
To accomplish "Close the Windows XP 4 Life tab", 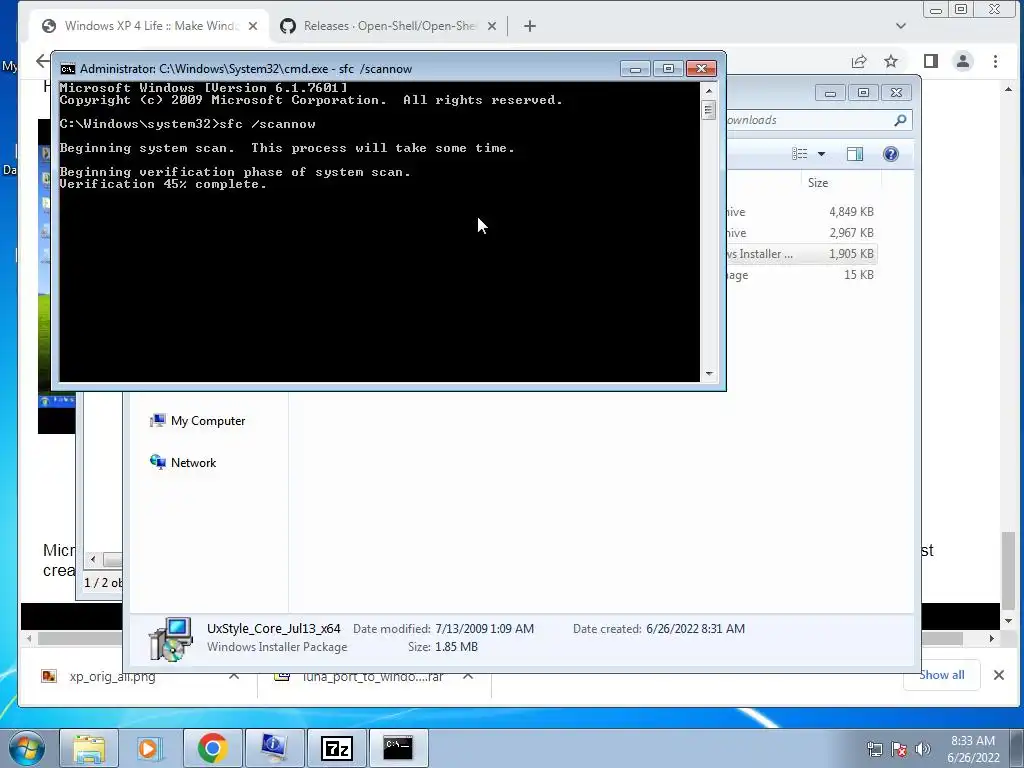I will pyautogui.click(x=253, y=26).
